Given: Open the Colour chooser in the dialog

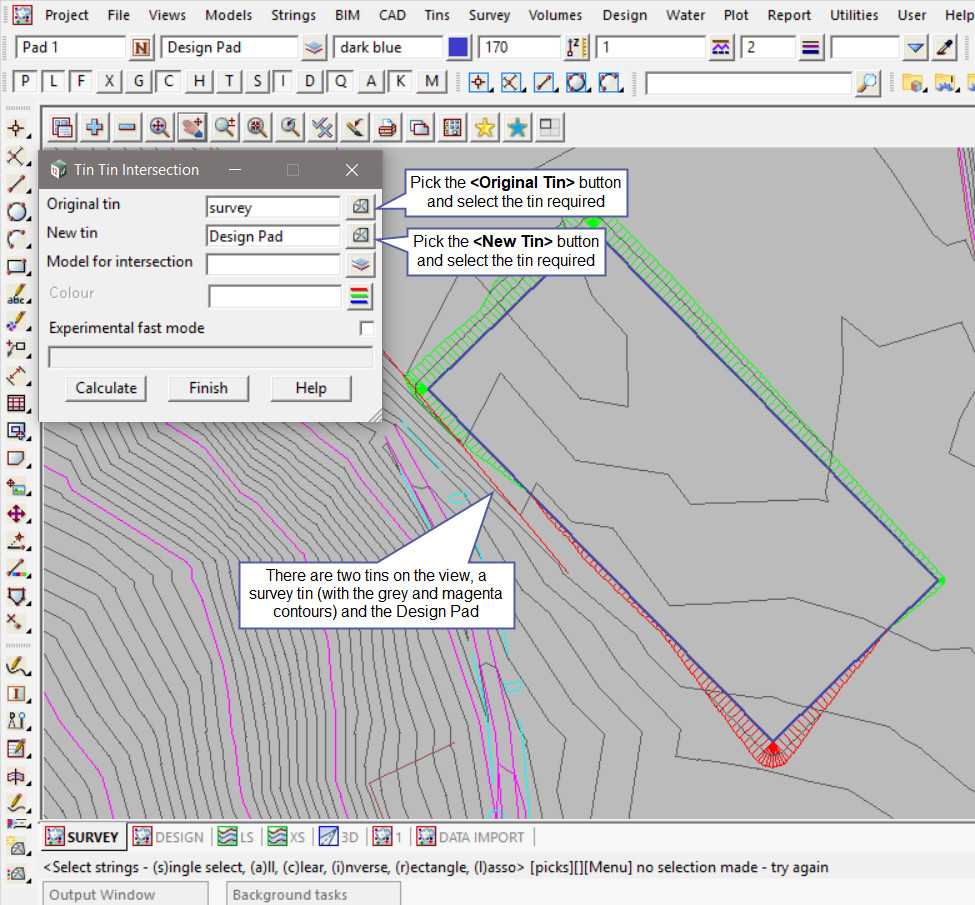Looking at the screenshot, I should tap(360, 296).
